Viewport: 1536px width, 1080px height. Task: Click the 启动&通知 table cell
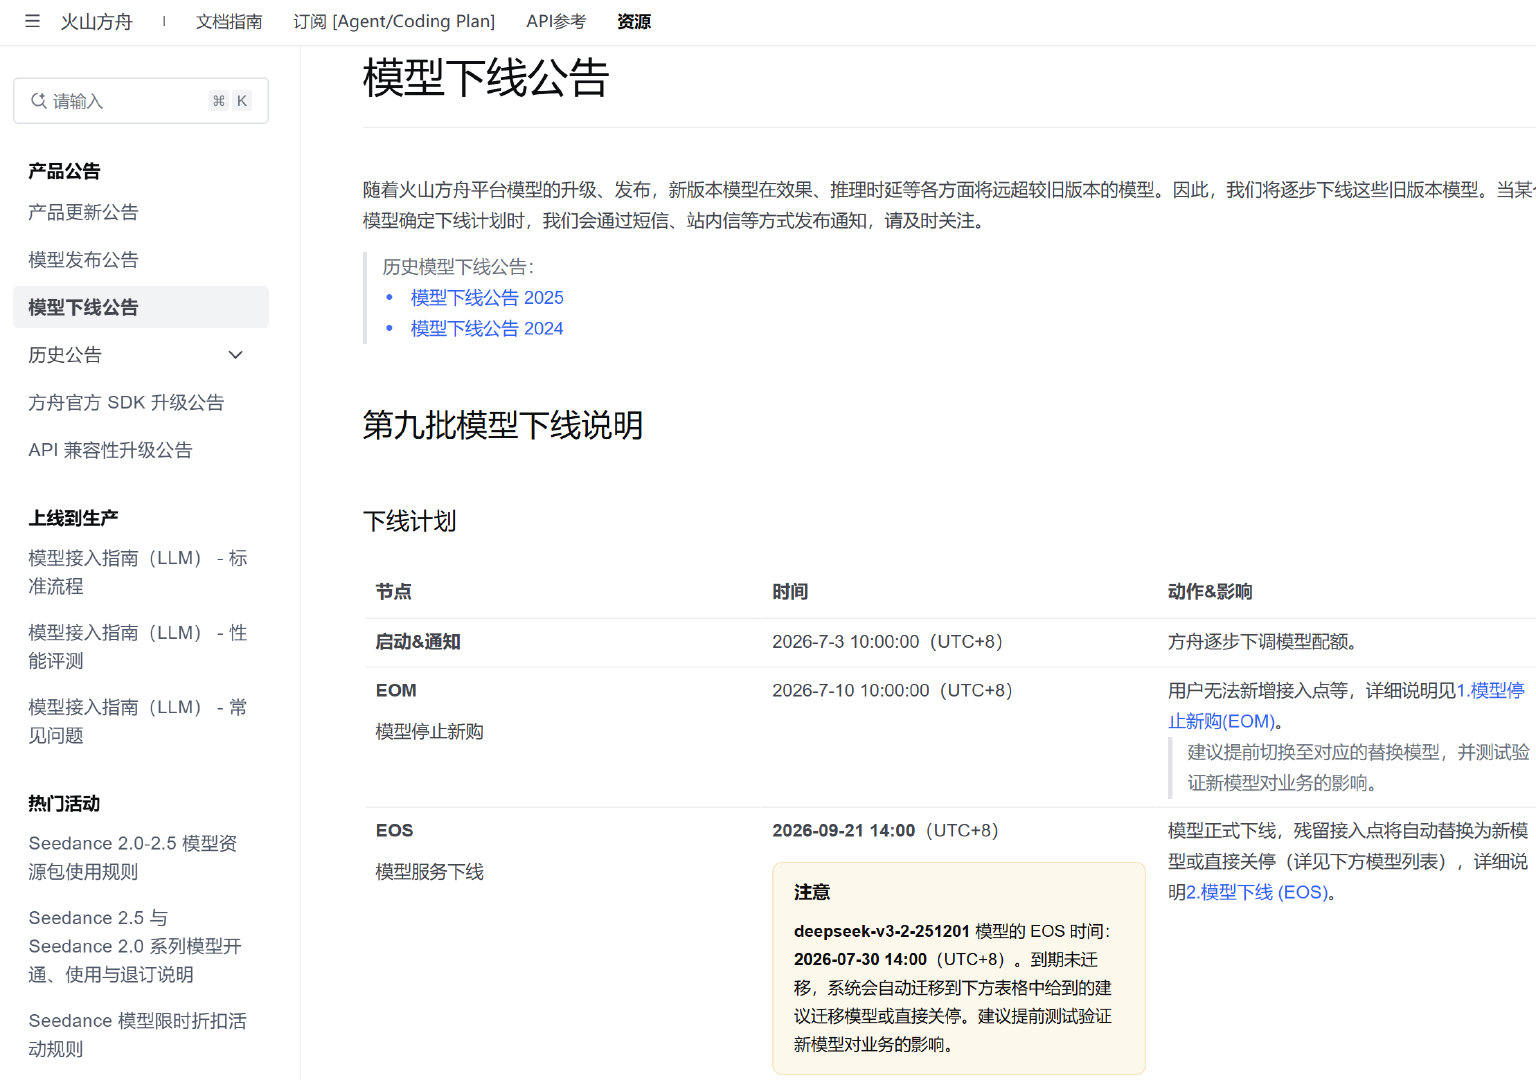[417, 642]
